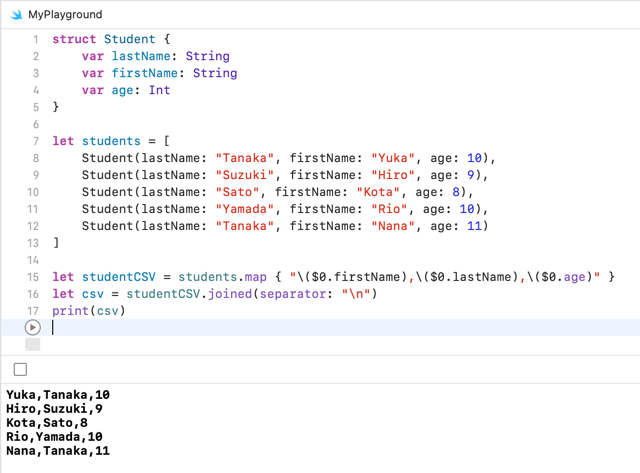Click the students array name on line 7
The height and width of the screenshot is (473, 640).
111,141
